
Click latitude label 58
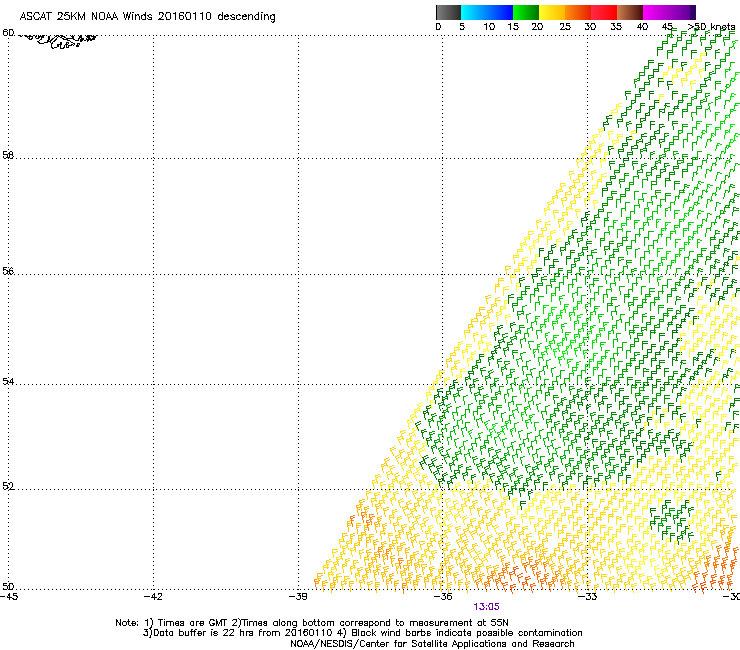point(8,155)
